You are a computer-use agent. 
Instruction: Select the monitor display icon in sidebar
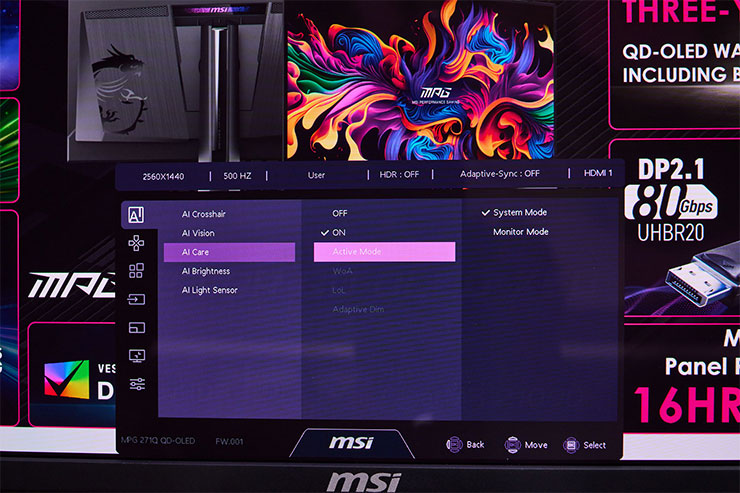[x=136, y=355]
